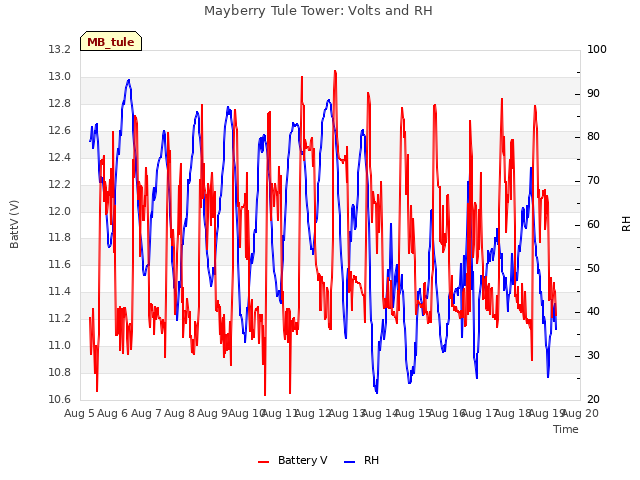Click the 90 right-axis tick label
The image size is (640, 480).
[x=593, y=93]
